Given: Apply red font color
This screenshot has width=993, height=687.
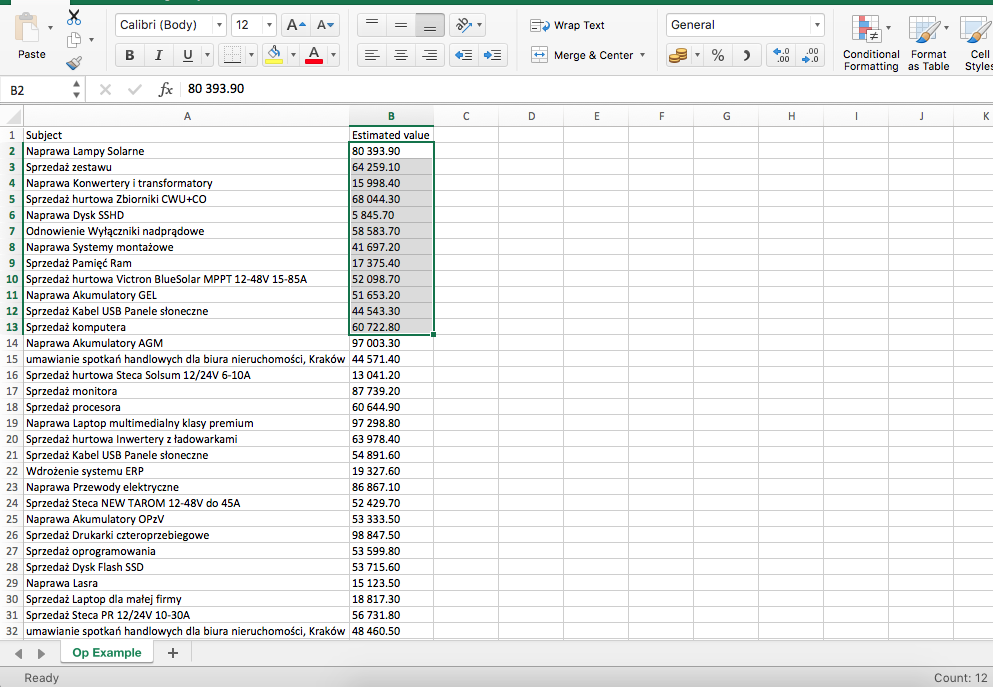Looking at the screenshot, I should pyautogui.click(x=314, y=56).
